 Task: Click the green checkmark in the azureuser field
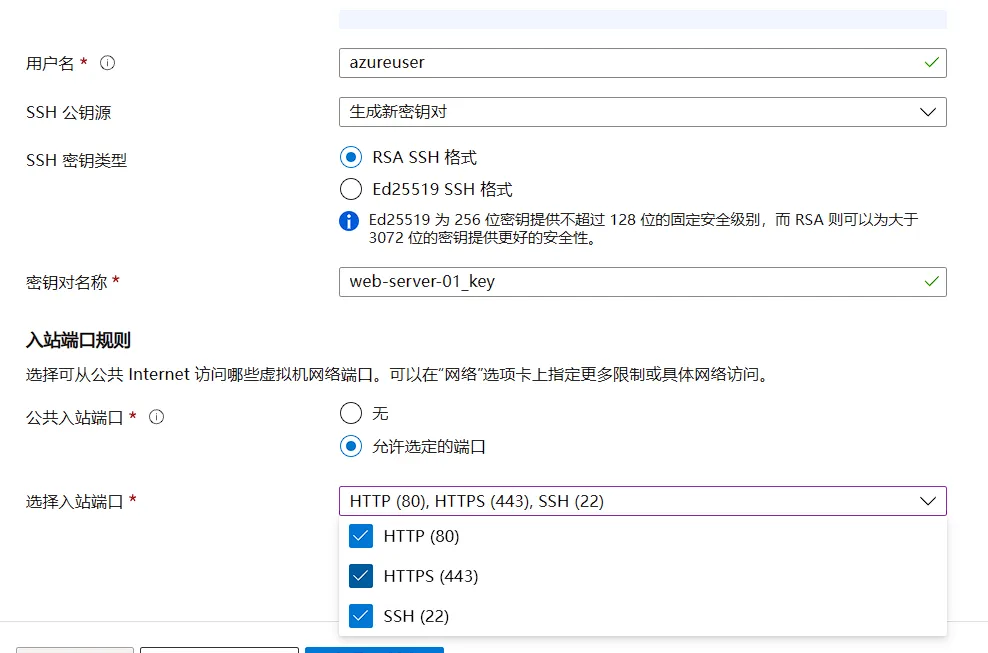tap(932, 62)
